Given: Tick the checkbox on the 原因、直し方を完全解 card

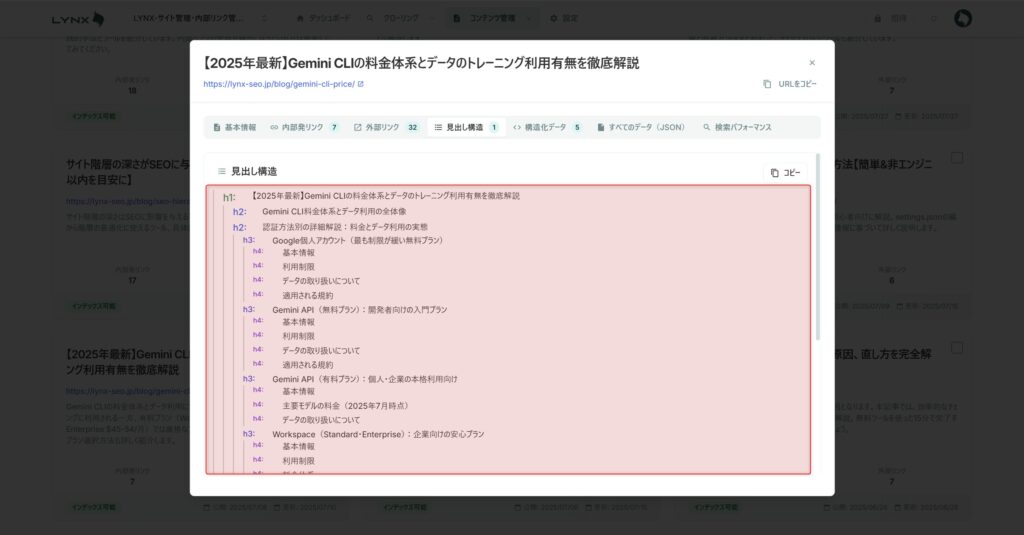Looking at the screenshot, I should click(957, 348).
